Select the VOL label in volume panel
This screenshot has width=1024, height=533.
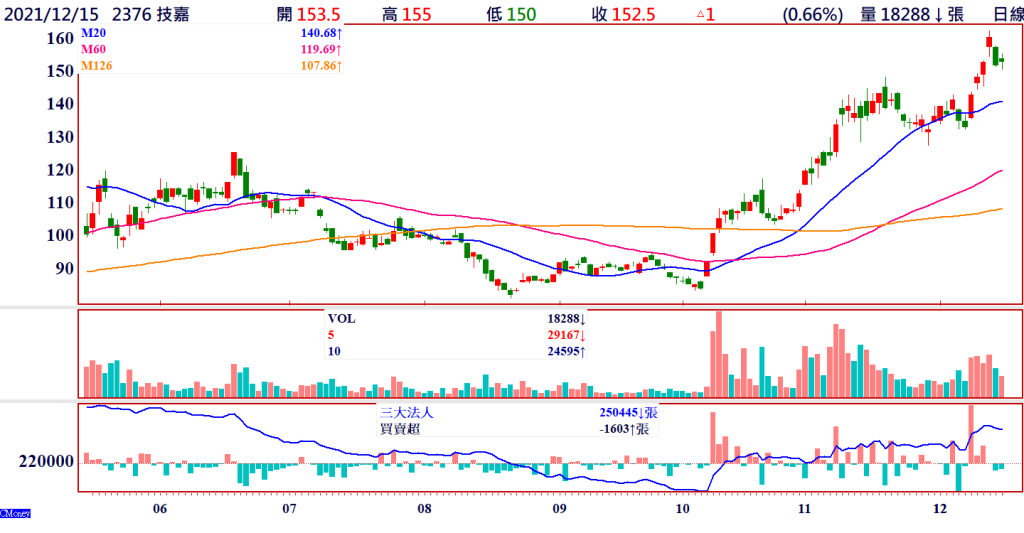tap(341, 319)
